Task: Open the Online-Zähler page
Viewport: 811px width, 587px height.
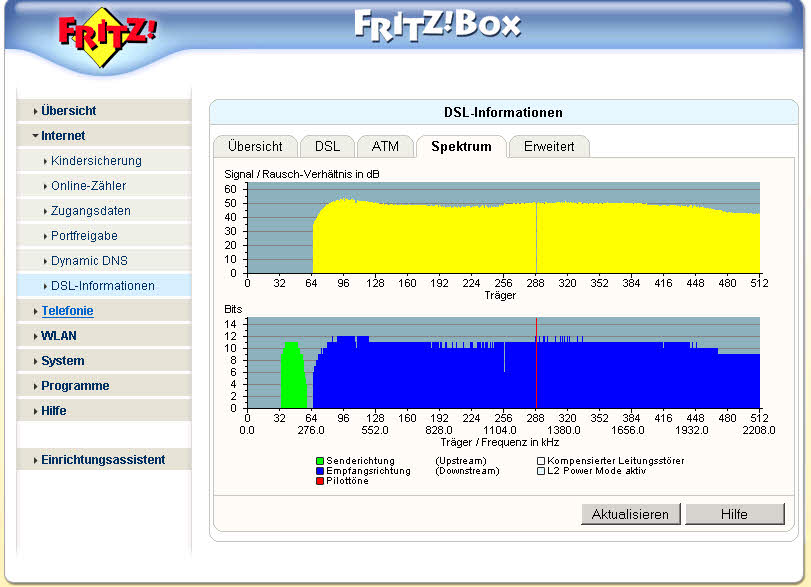Action: (x=104, y=186)
